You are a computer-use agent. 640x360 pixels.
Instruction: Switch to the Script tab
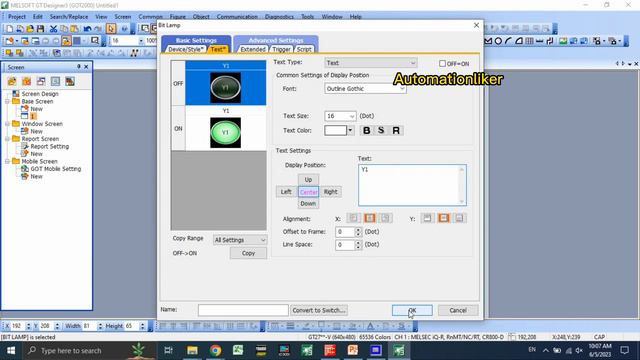304,49
